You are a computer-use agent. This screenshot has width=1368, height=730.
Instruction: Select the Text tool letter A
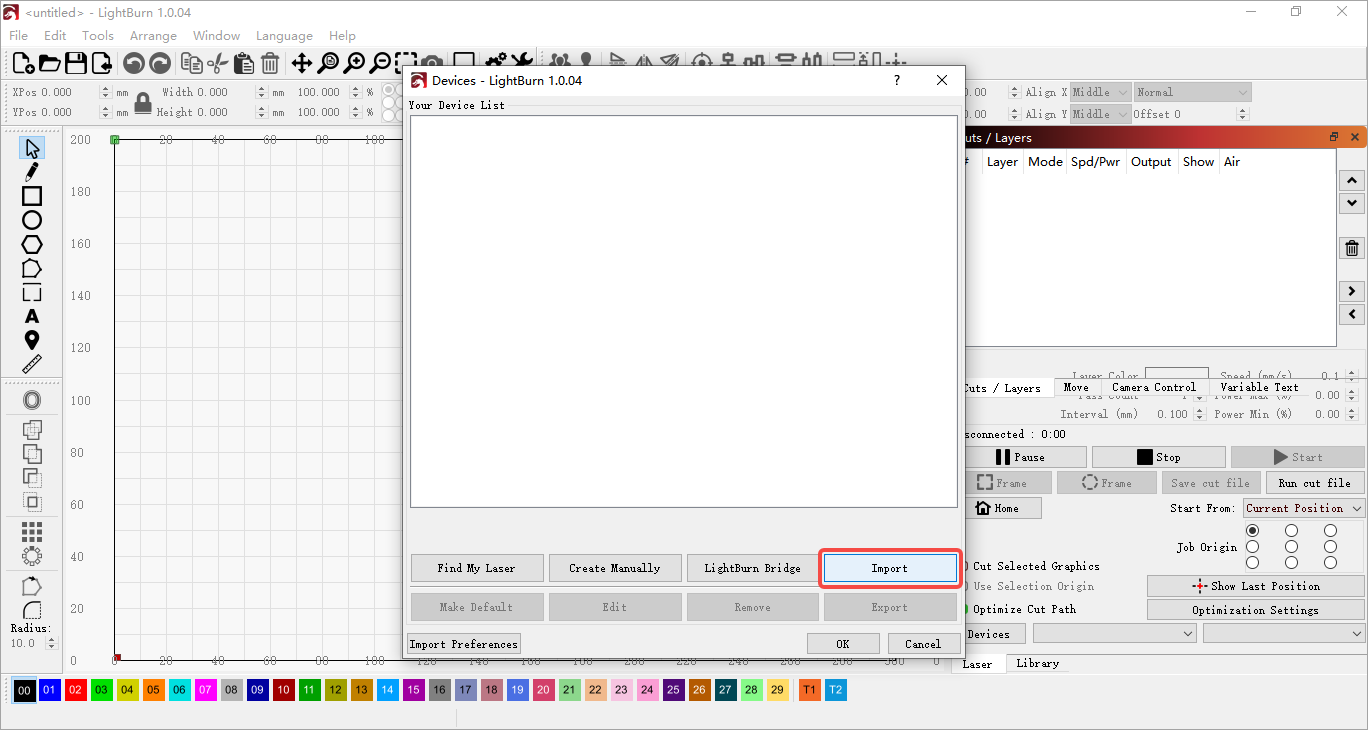[x=32, y=316]
